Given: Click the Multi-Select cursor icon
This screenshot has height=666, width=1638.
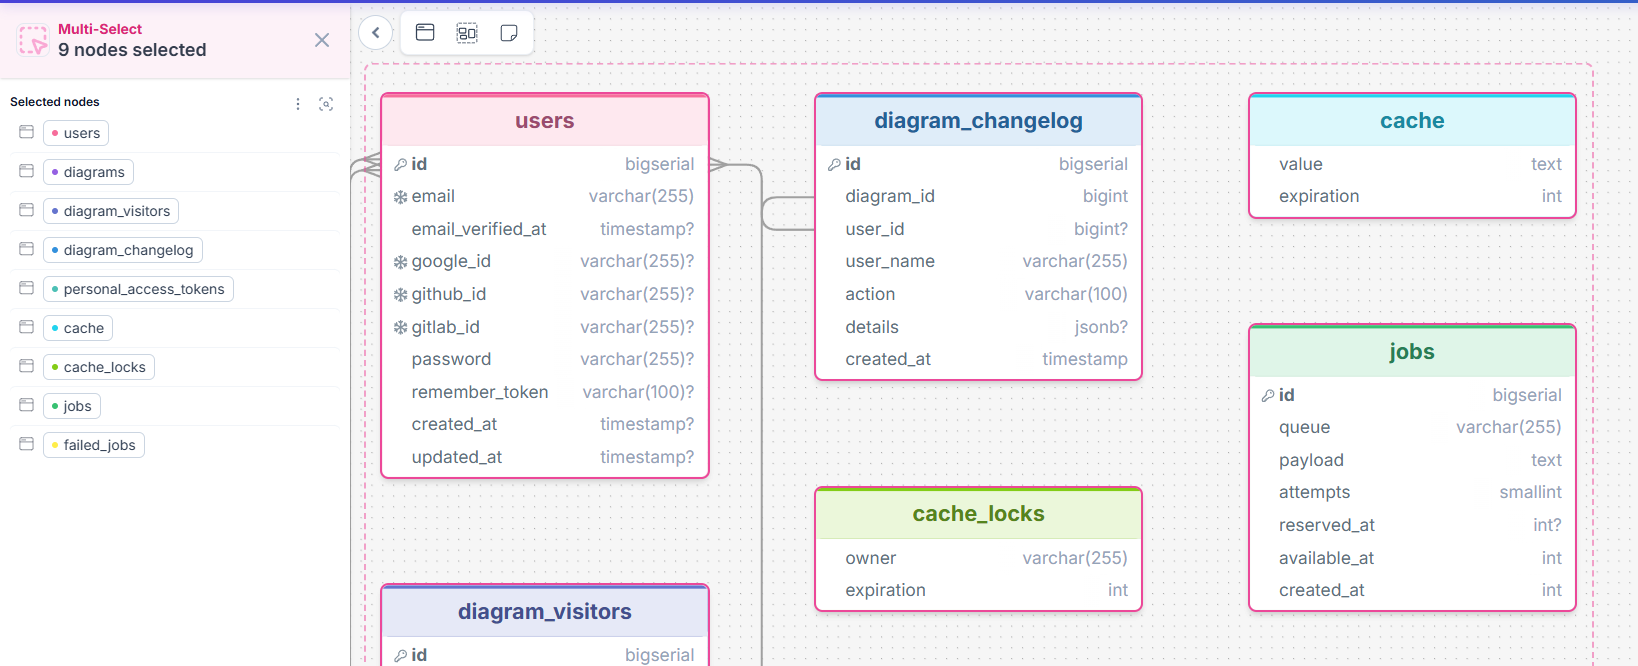Looking at the screenshot, I should [33, 40].
